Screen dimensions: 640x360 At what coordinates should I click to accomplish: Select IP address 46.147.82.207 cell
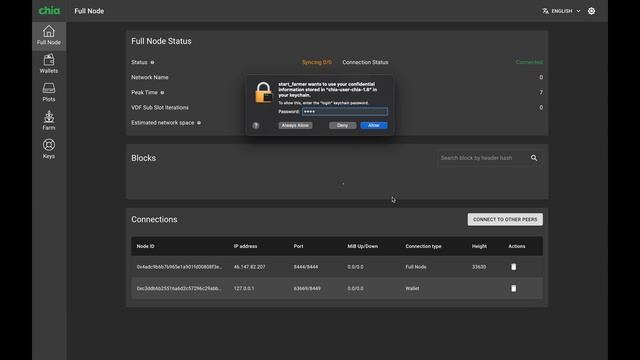tap(249, 267)
